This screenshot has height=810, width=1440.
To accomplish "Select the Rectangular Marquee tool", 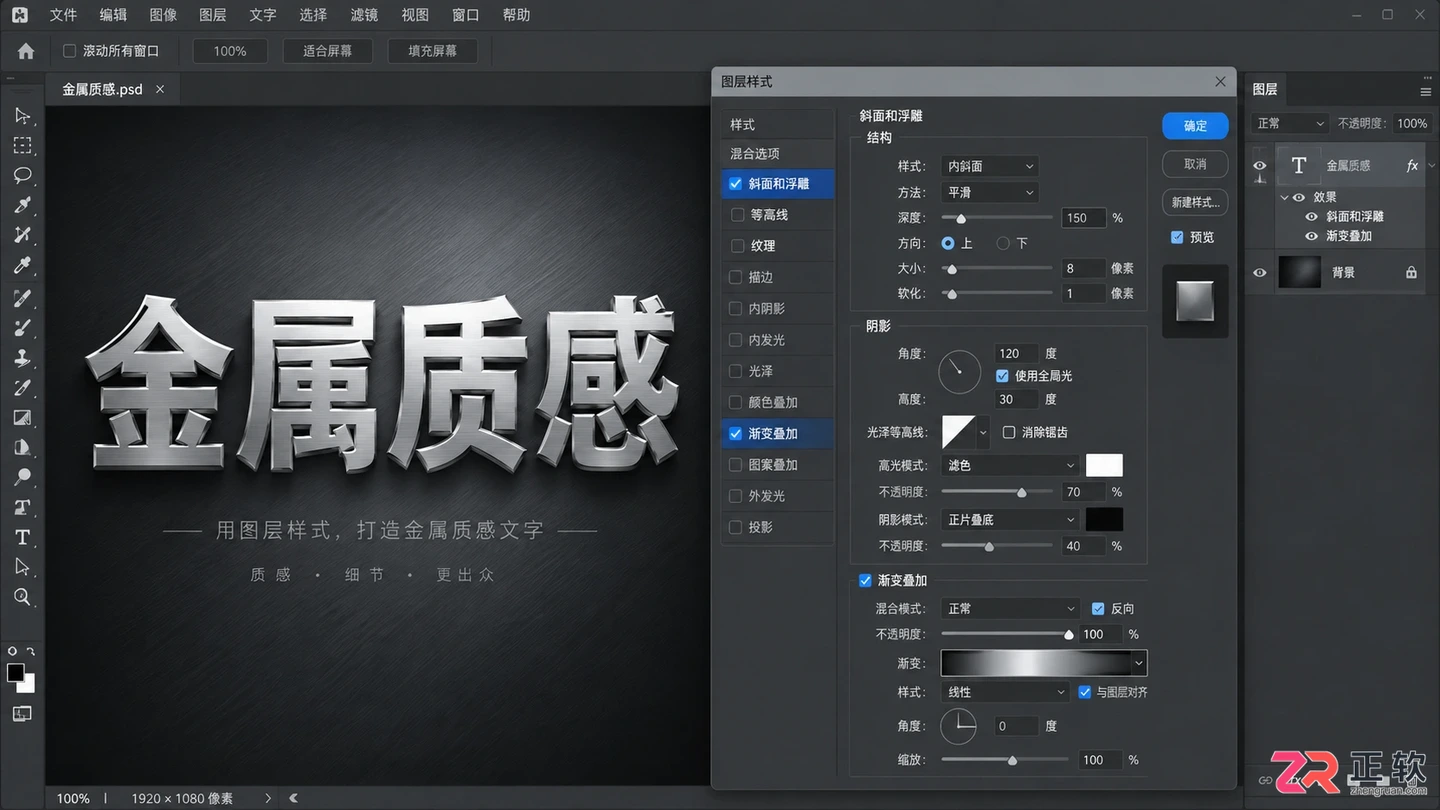I will coord(22,146).
